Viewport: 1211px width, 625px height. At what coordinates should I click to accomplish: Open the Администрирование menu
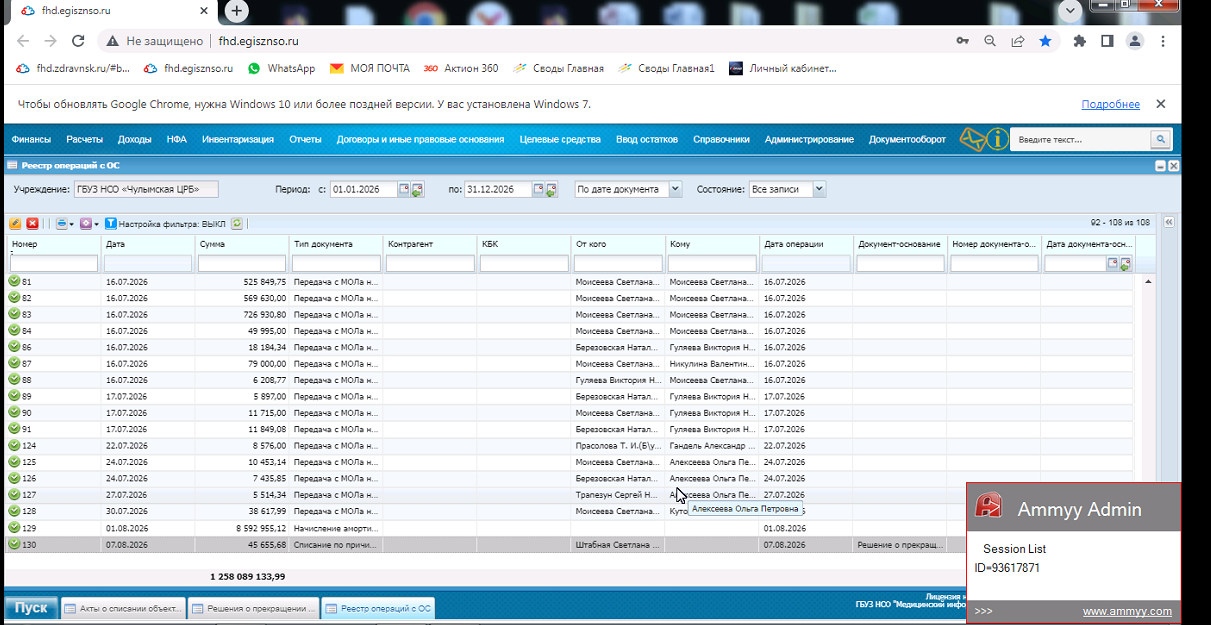(x=809, y=139)
